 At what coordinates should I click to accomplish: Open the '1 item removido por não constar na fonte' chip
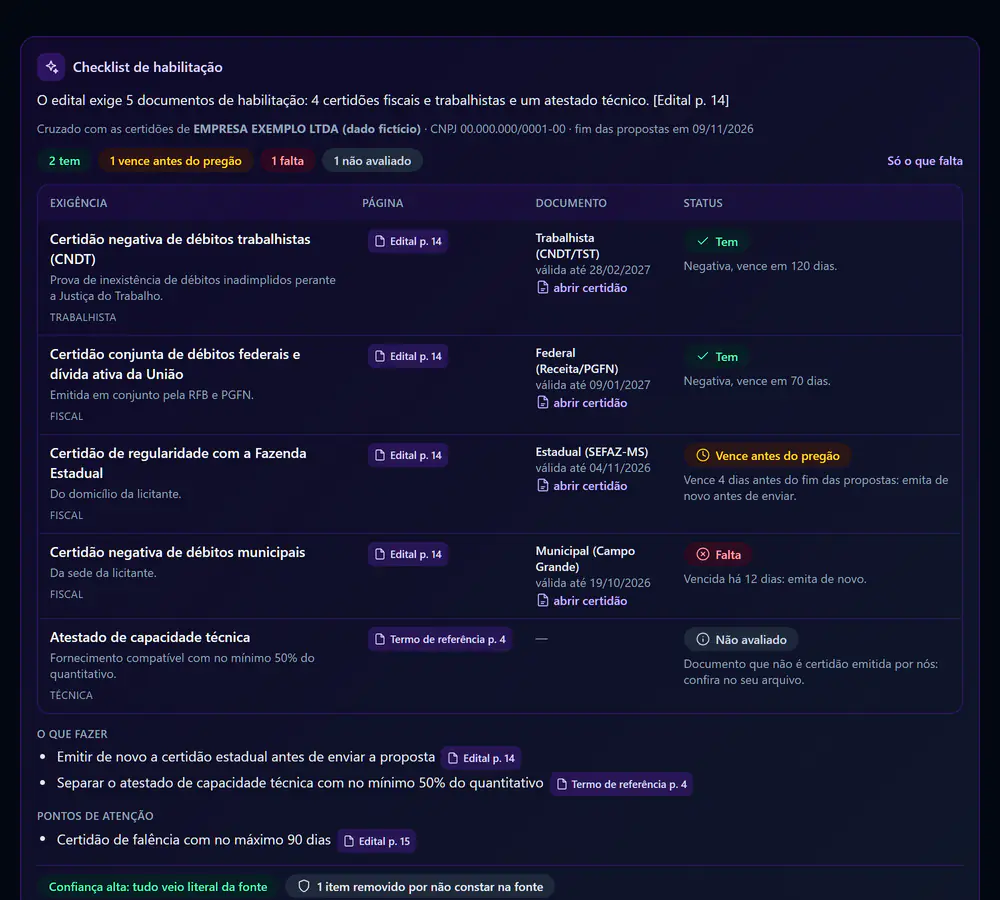(420, 886)
